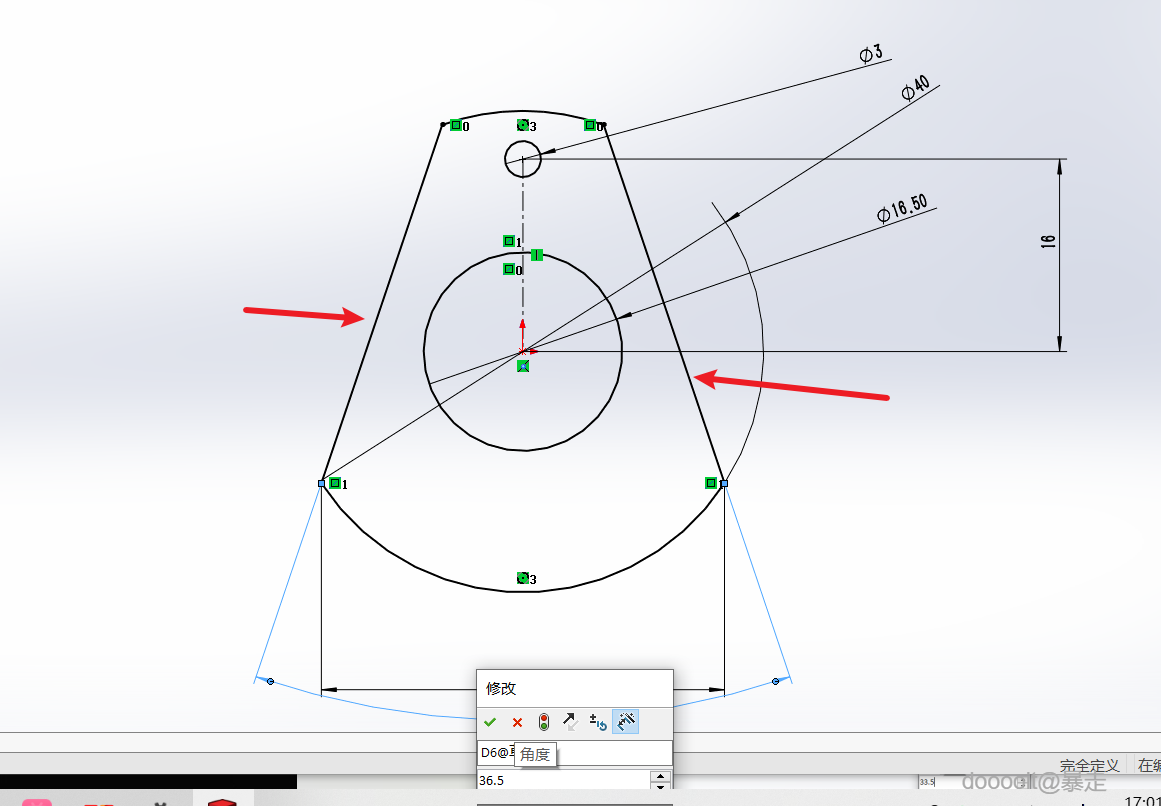1161x806 pixels.
Task: Click the right blue angle dimension handle
Action: pyautogui.click(x=775, y=681)
